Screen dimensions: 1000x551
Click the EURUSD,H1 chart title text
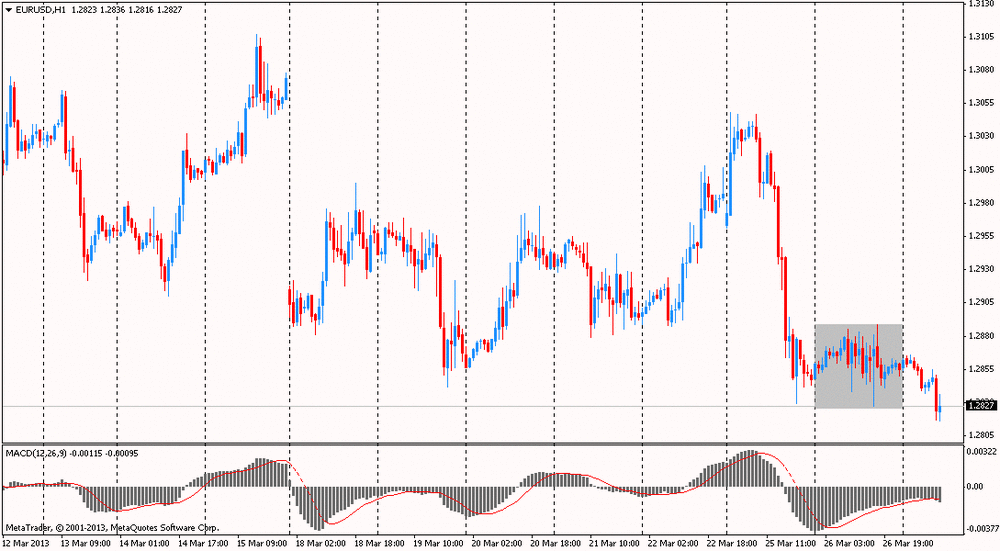[x=41, y=10]
